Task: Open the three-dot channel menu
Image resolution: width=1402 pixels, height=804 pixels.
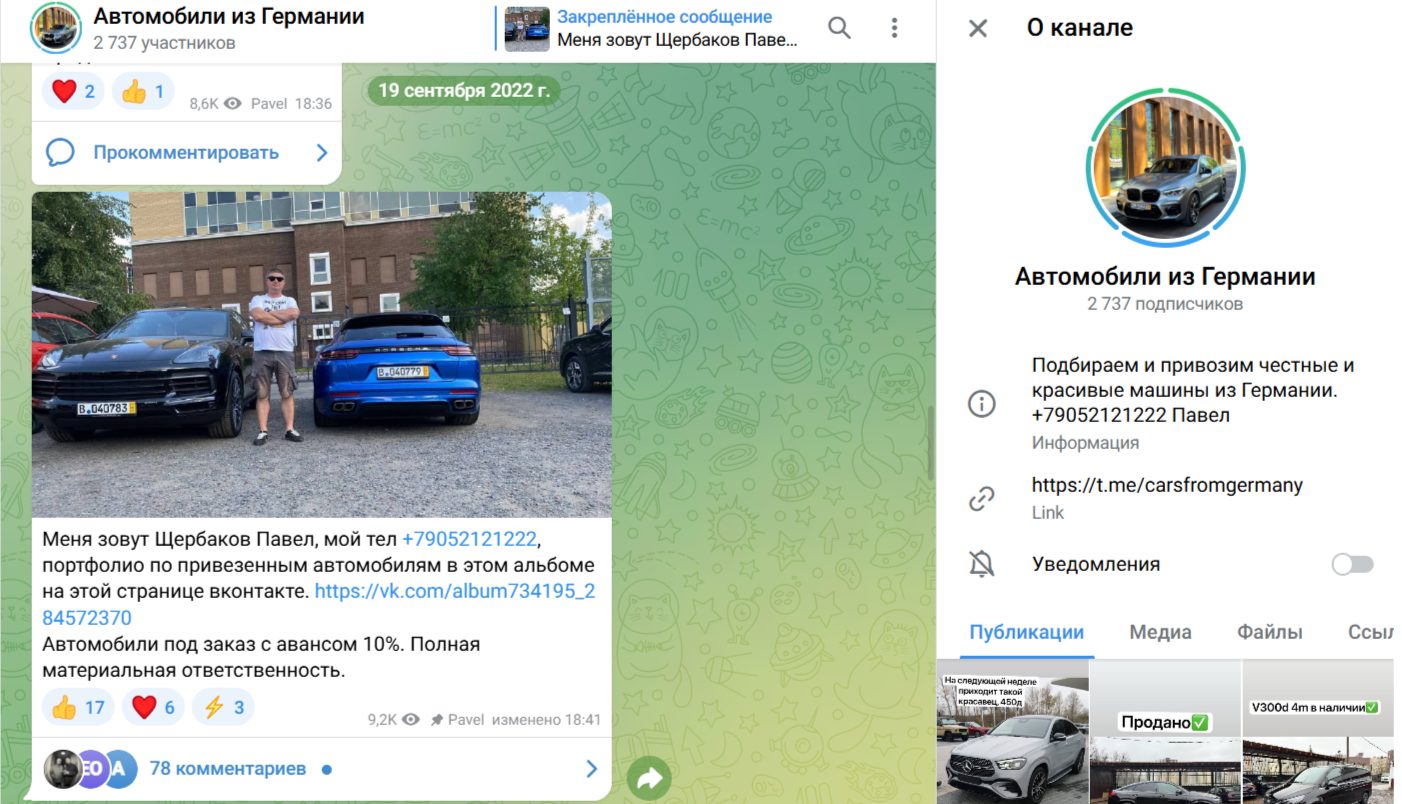Action: click(893, 27)
